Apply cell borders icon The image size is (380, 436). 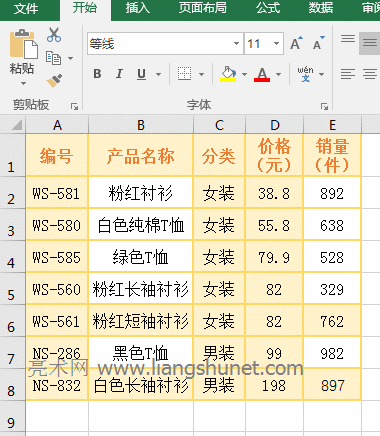click(184, 74)
